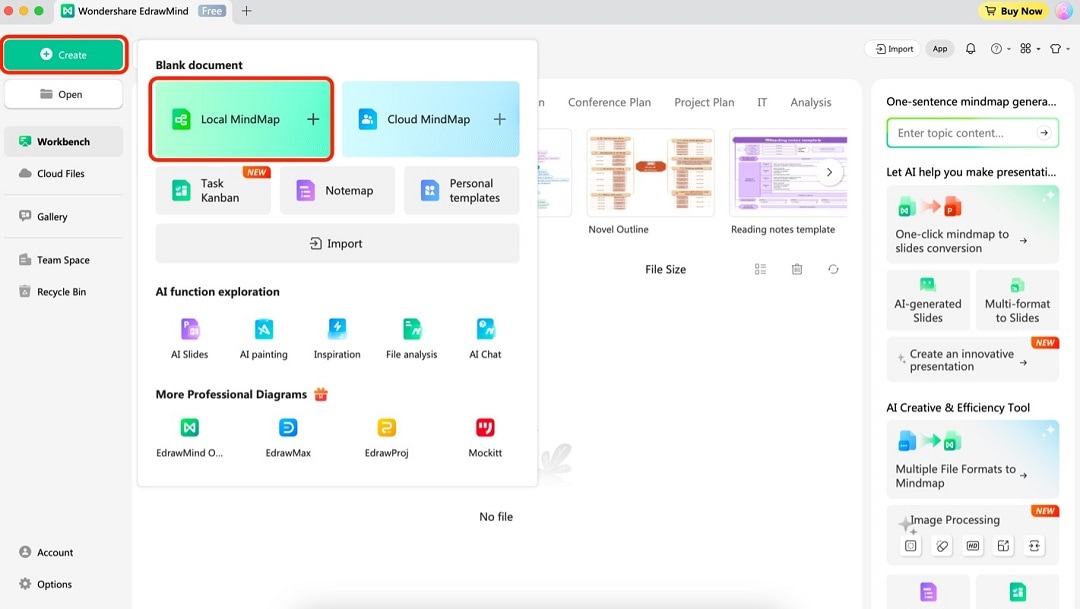Open Cloud Files in sidebar

[63, 174]
